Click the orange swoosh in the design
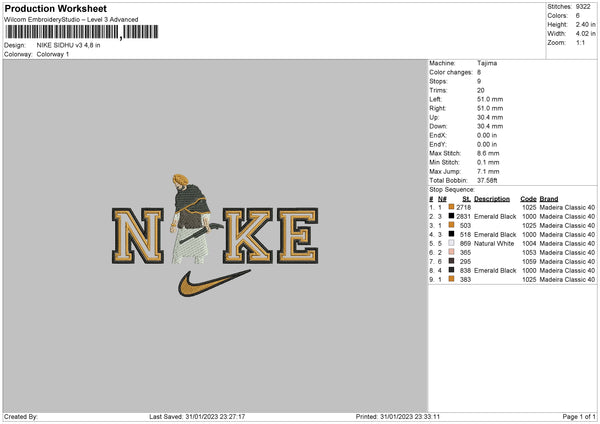Viewport: 600px width, 424px height. click(x=214, y=283)
